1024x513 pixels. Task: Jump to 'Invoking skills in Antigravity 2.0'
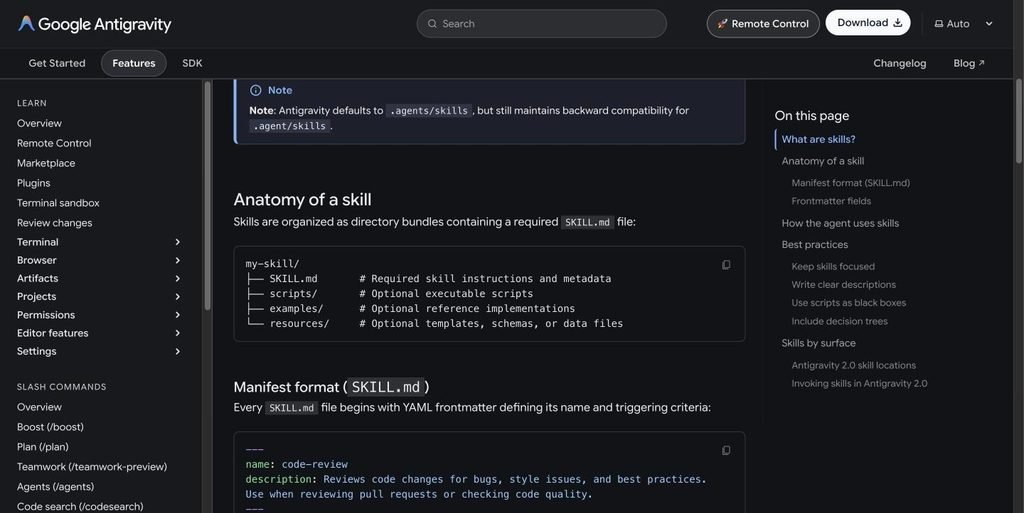859,384
